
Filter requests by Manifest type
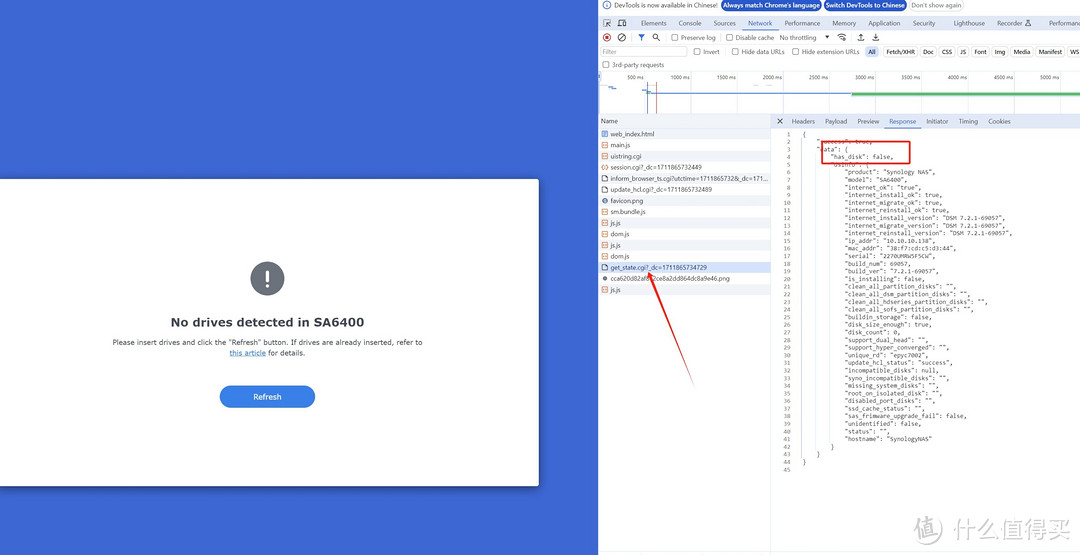click(1050, 52)
